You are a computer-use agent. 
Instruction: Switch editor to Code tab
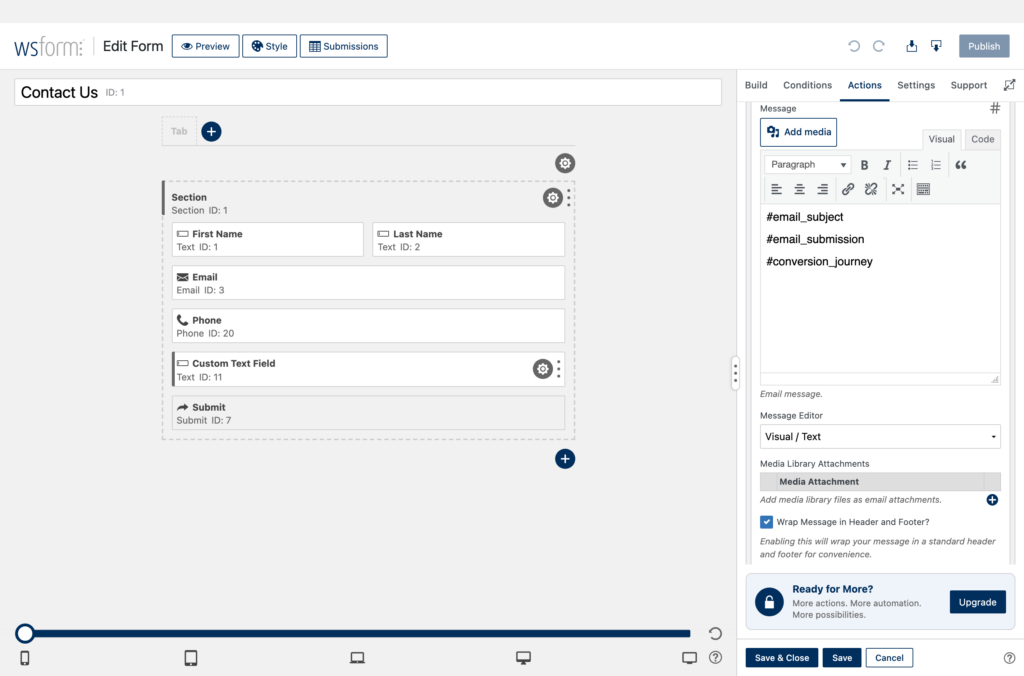982,139
